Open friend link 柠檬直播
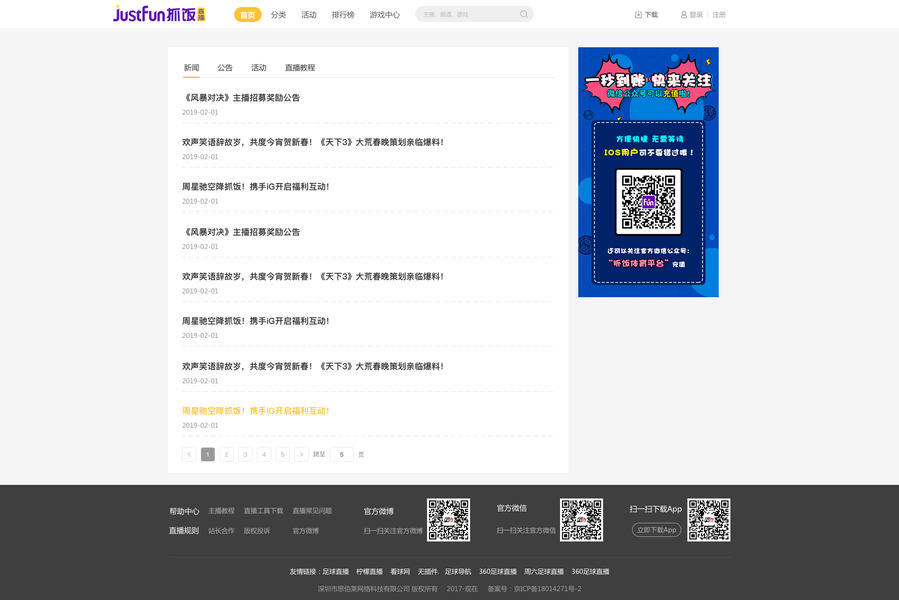This screenshot has height=600, width=899. [369, 571]
